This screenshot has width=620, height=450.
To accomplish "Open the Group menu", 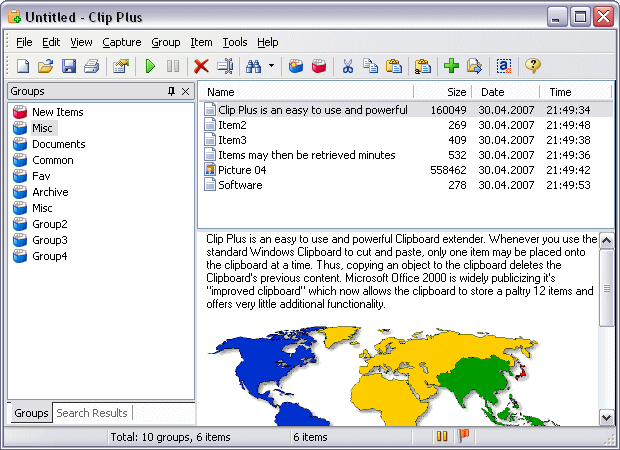I will 166,42.
